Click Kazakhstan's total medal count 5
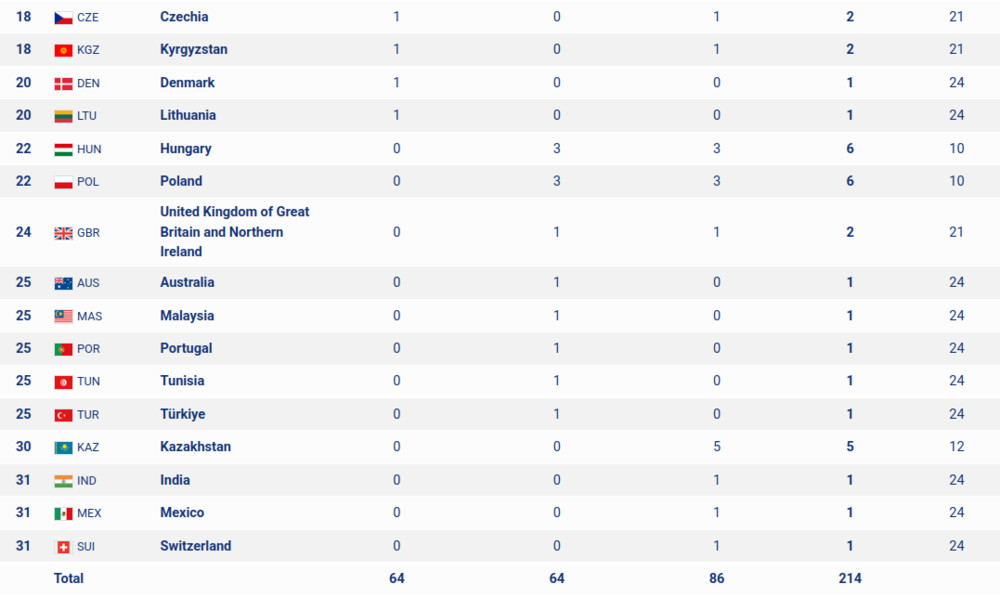This screenshot has width=1000, height=597. pos(849,446)
